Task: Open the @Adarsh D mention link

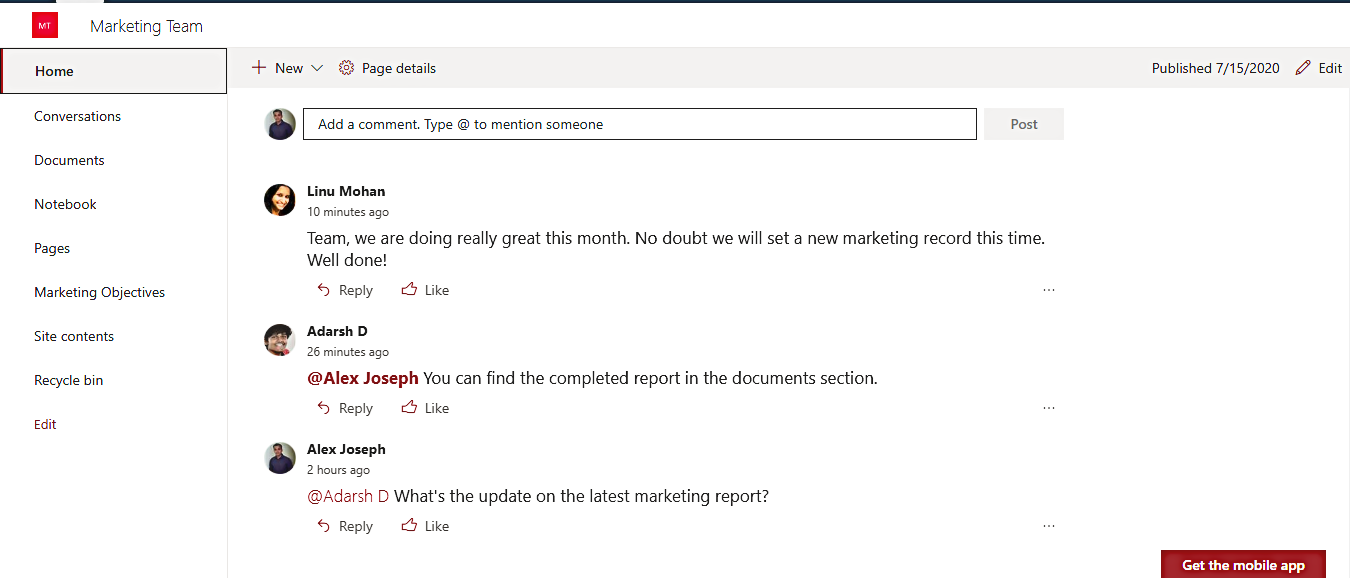Action: tap(348, 495)
